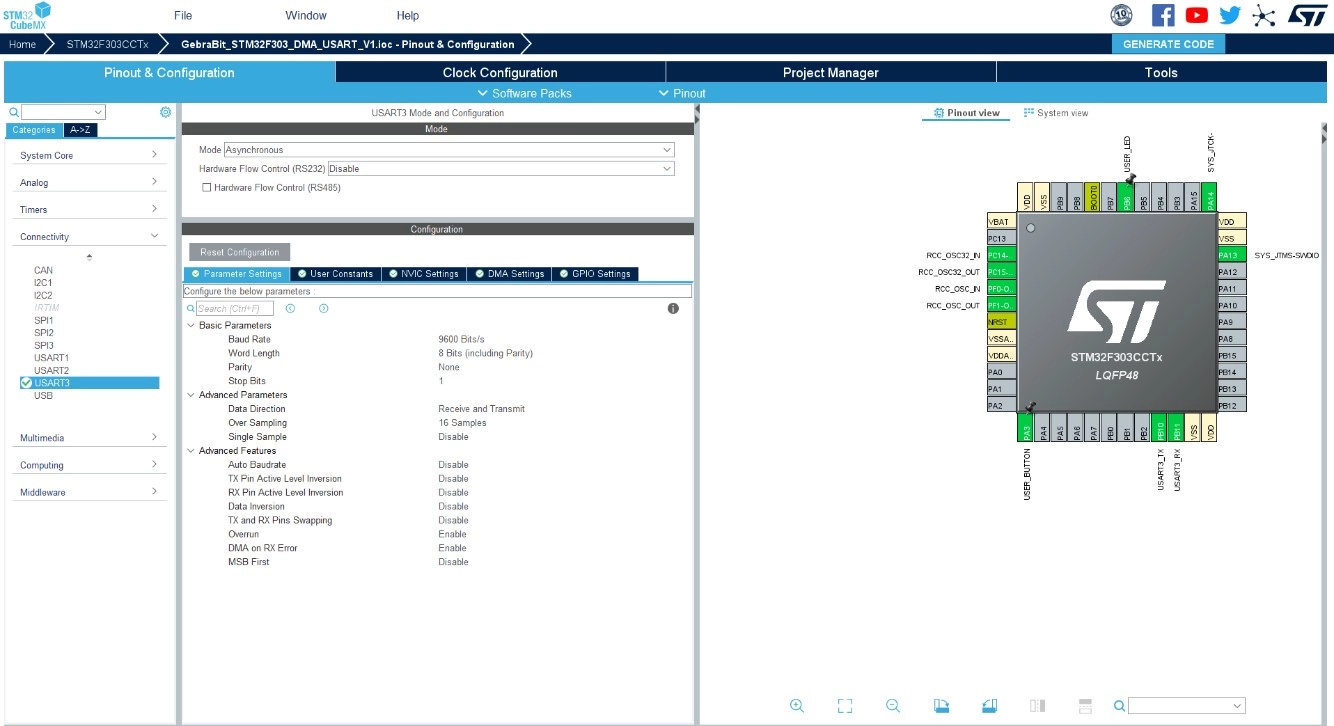Open the YouTube icon link
Viewport: 1334px width, 726px height.
coord(1196,15)
